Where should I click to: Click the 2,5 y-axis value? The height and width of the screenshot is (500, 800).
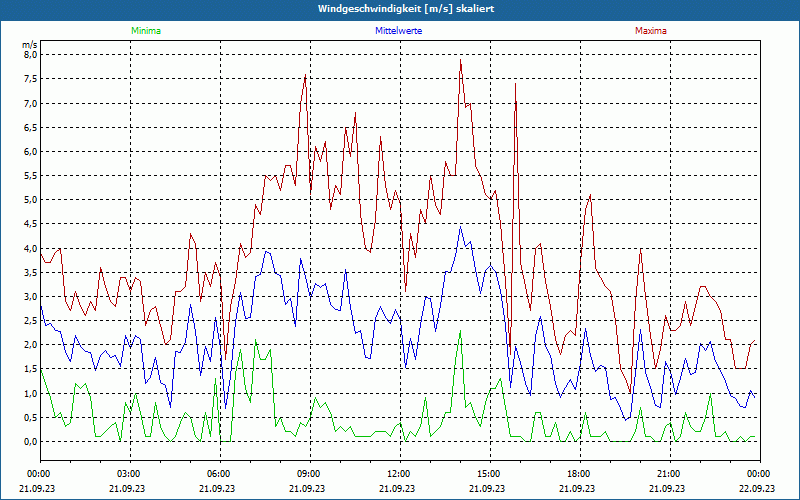[31, 321]
